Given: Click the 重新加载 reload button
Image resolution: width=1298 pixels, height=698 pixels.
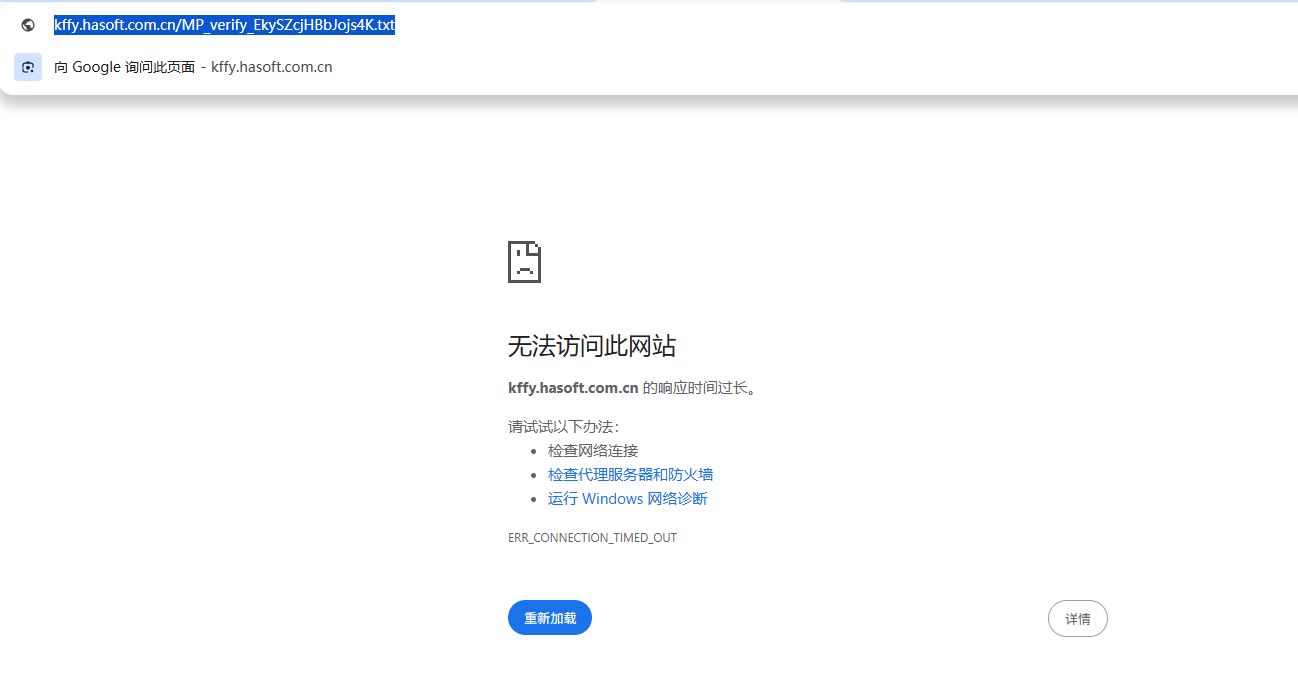Looking at the screenshot, I should point(550,618).
